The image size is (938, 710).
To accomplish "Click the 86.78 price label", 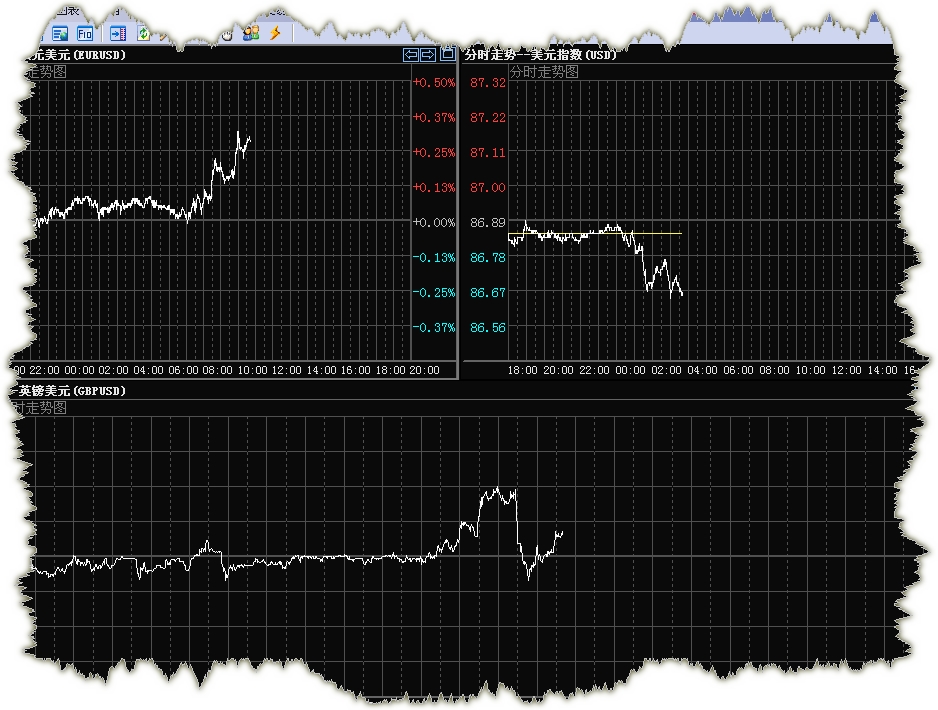I will (x=488, y=258).
